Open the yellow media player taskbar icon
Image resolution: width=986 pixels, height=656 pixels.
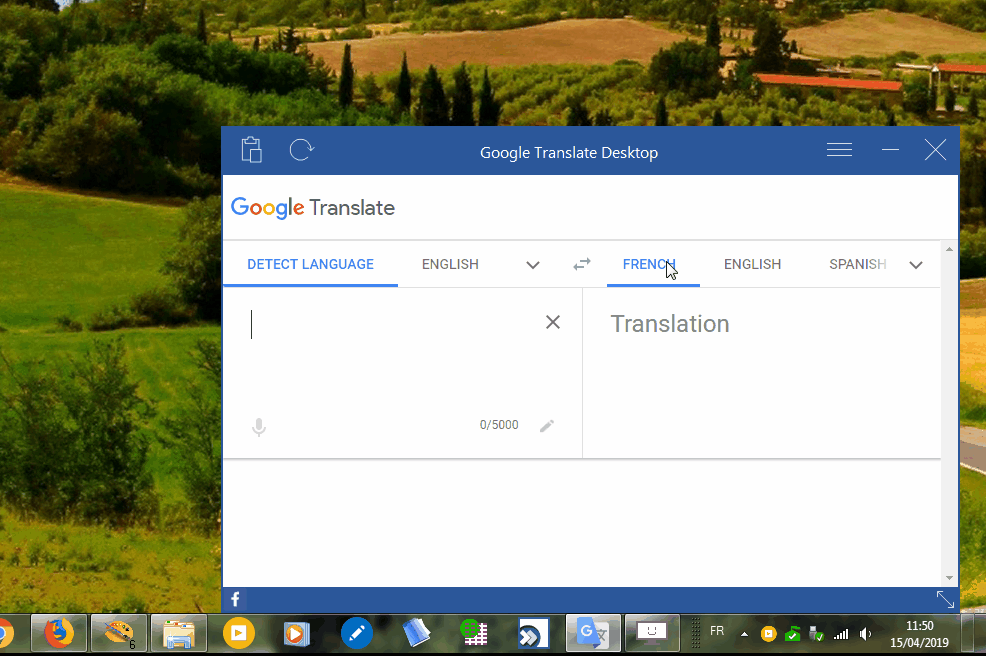click(238, 633)
